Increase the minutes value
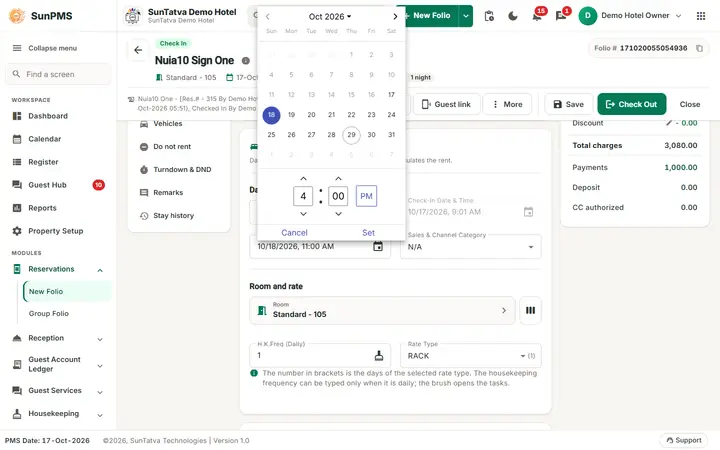The width and height of the screenshot is (720, 450). (x=338, y=179)
